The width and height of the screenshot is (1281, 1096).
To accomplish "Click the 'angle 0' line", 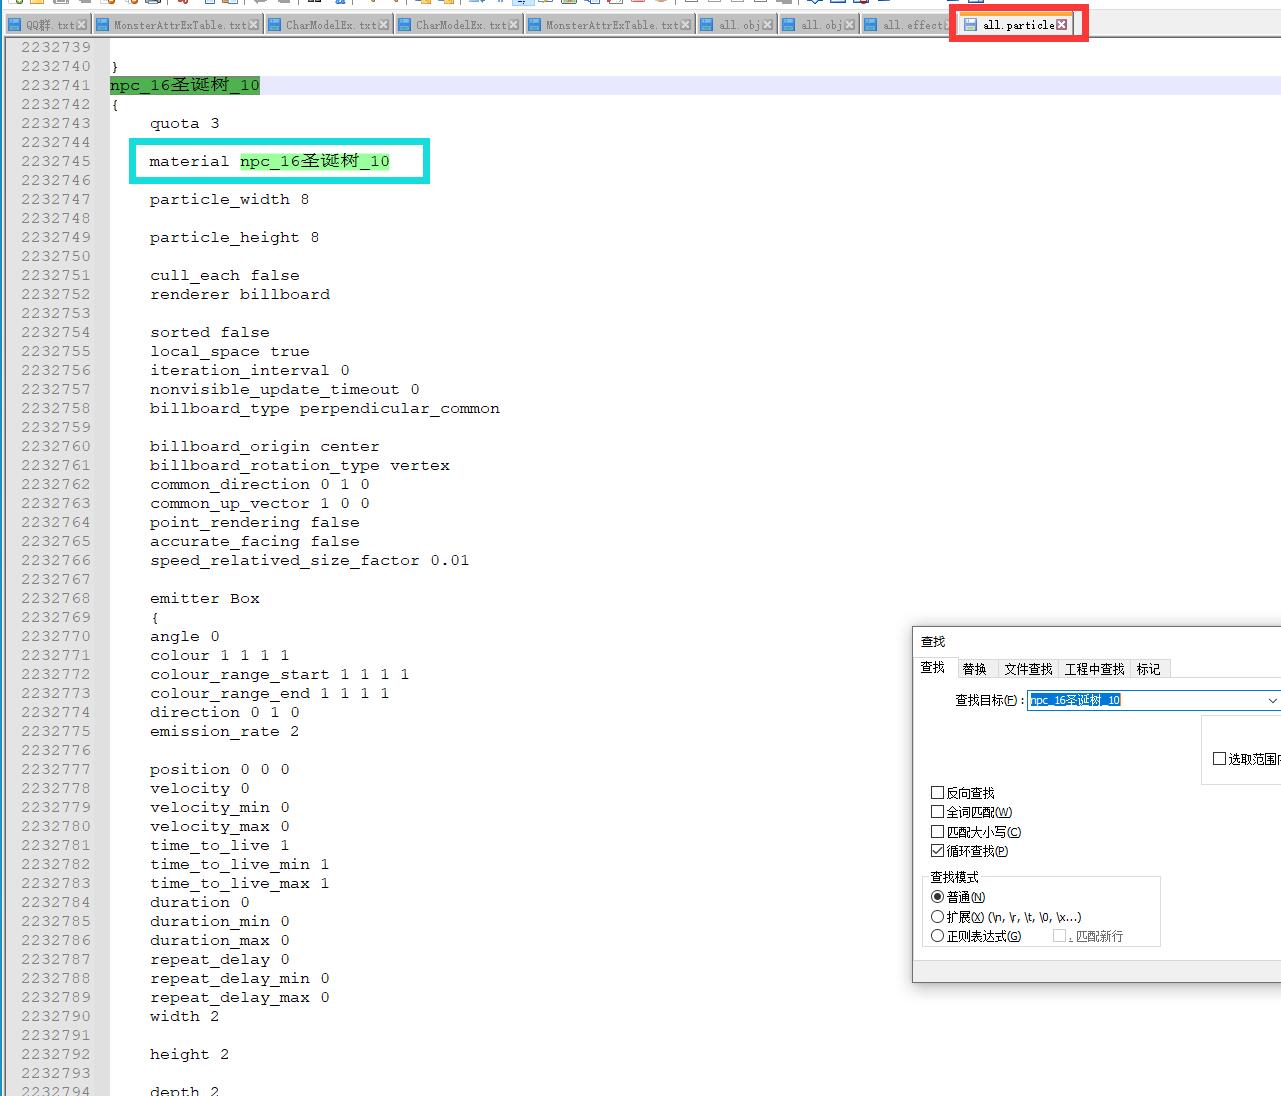I will click(185, 636).
